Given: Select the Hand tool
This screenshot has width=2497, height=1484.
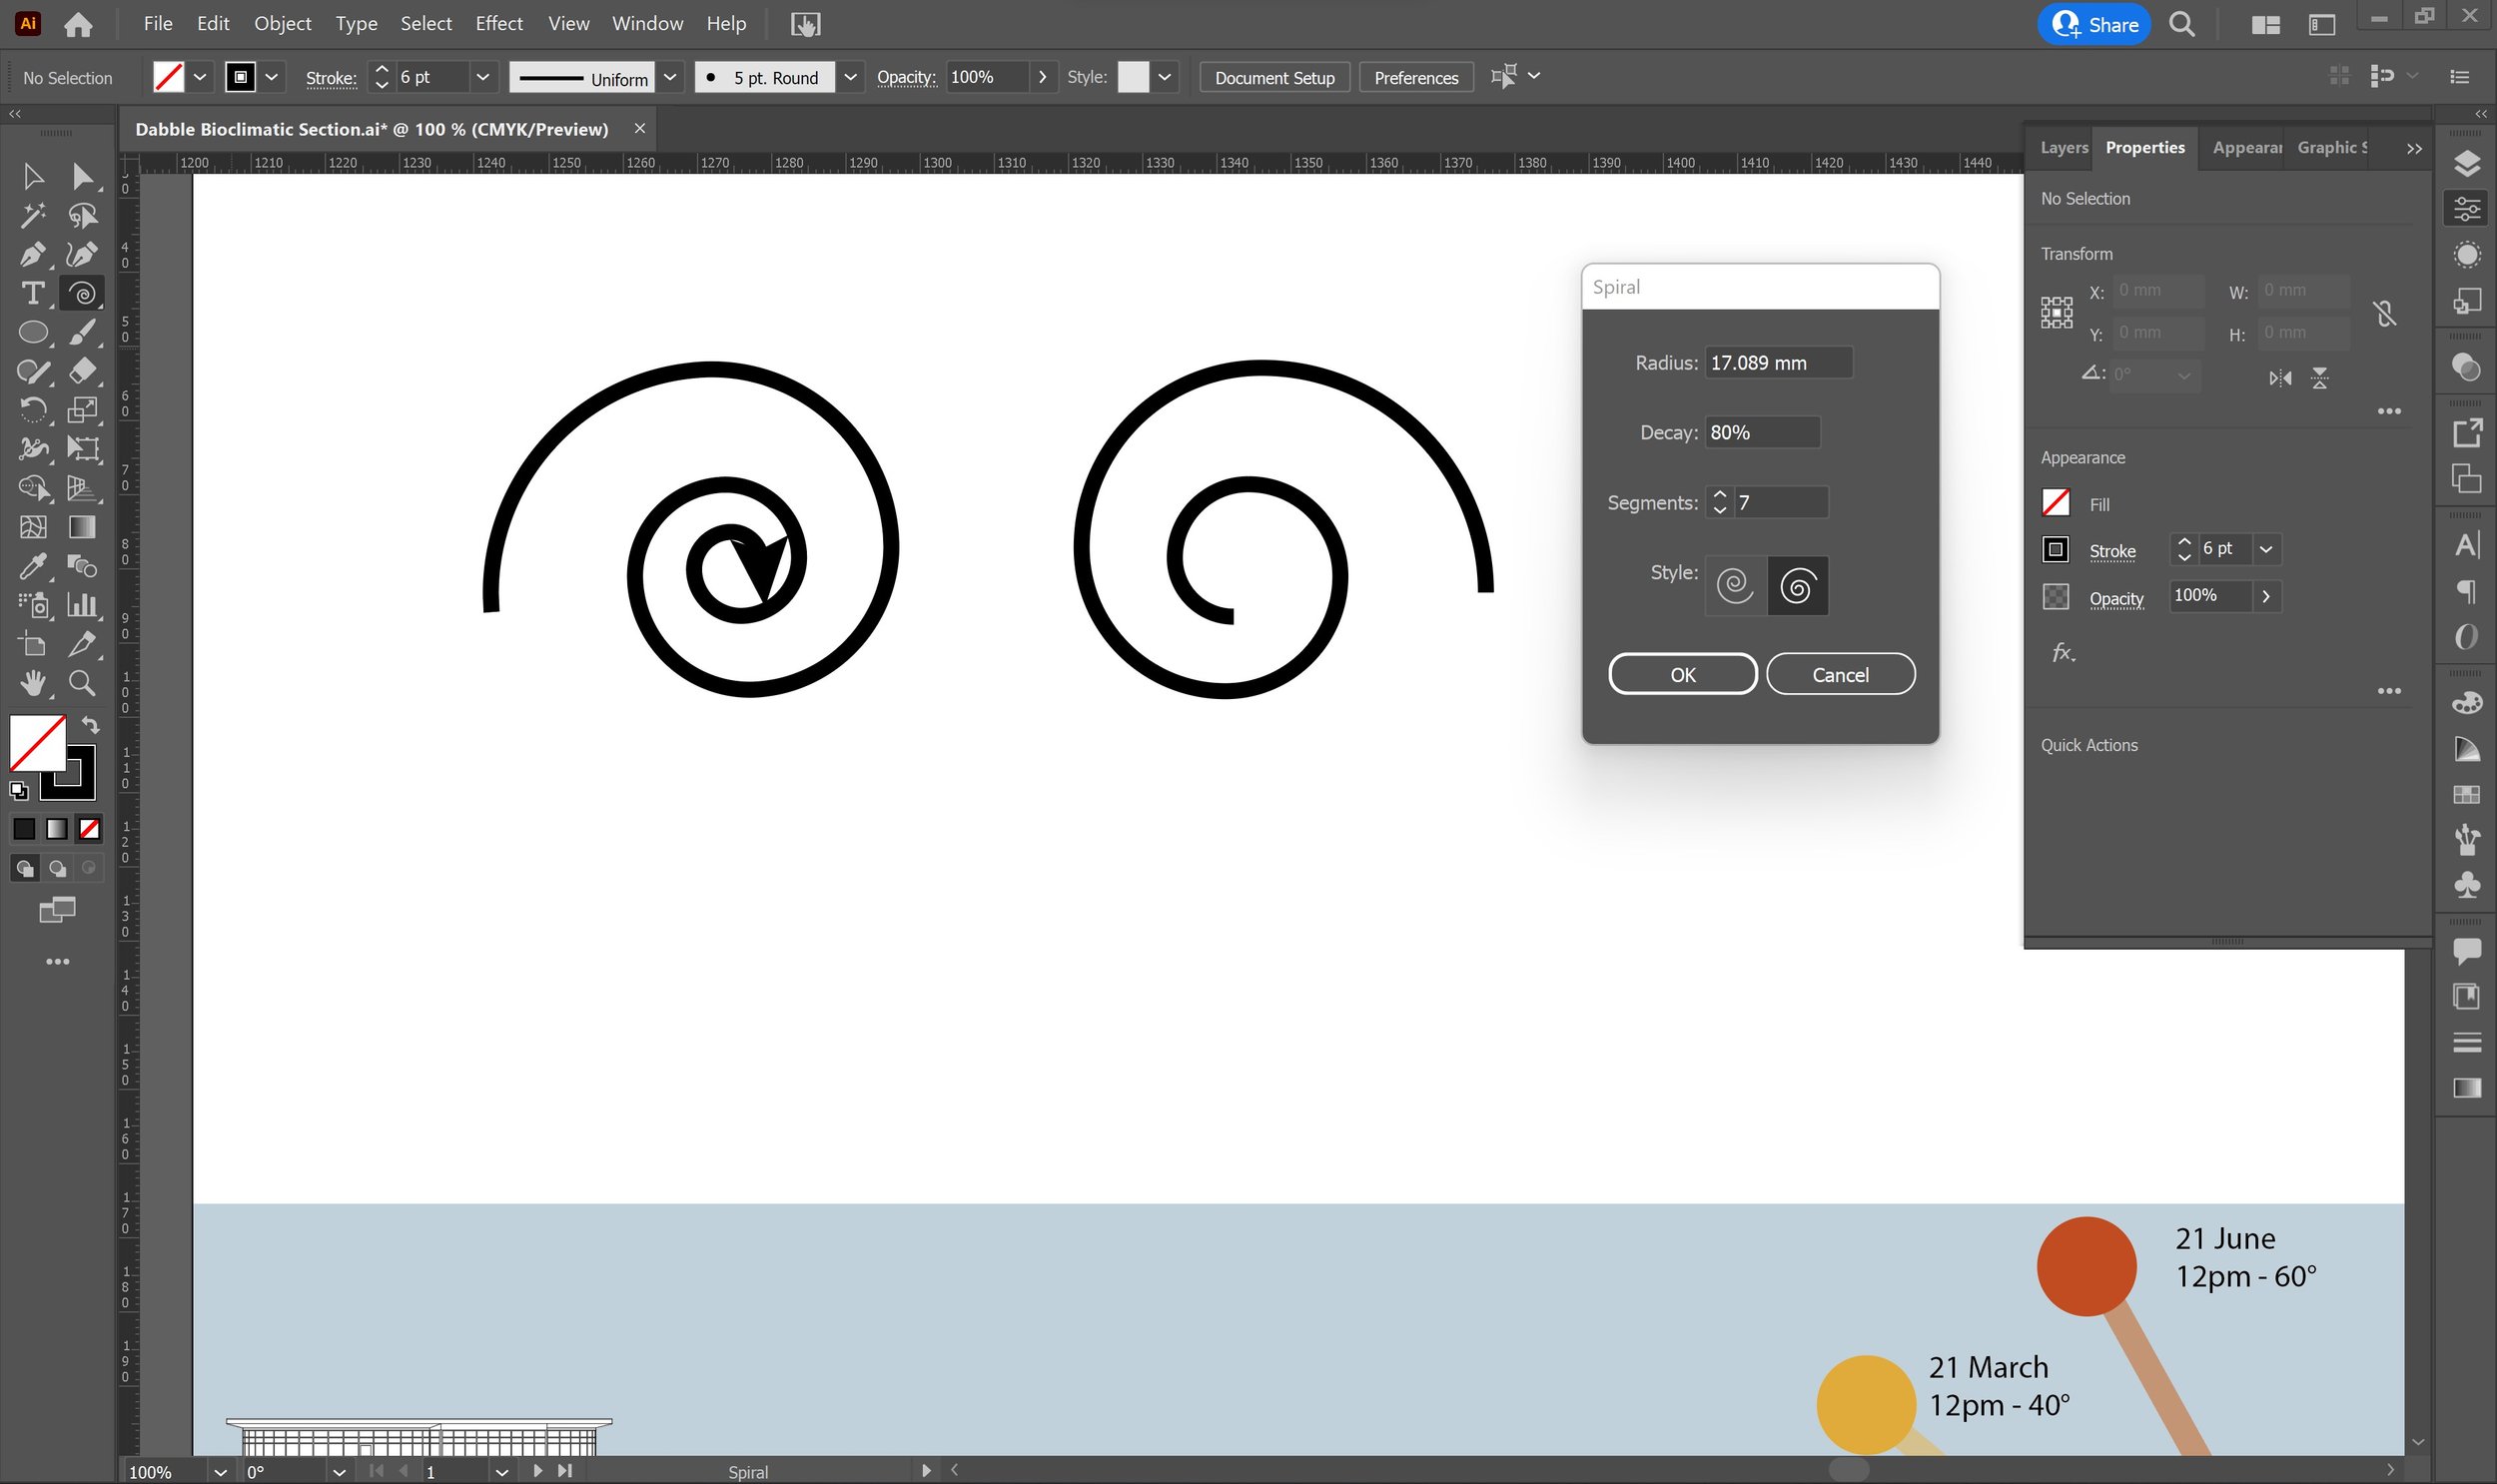Looking at the screenshot, I should [x=33, y=683].
